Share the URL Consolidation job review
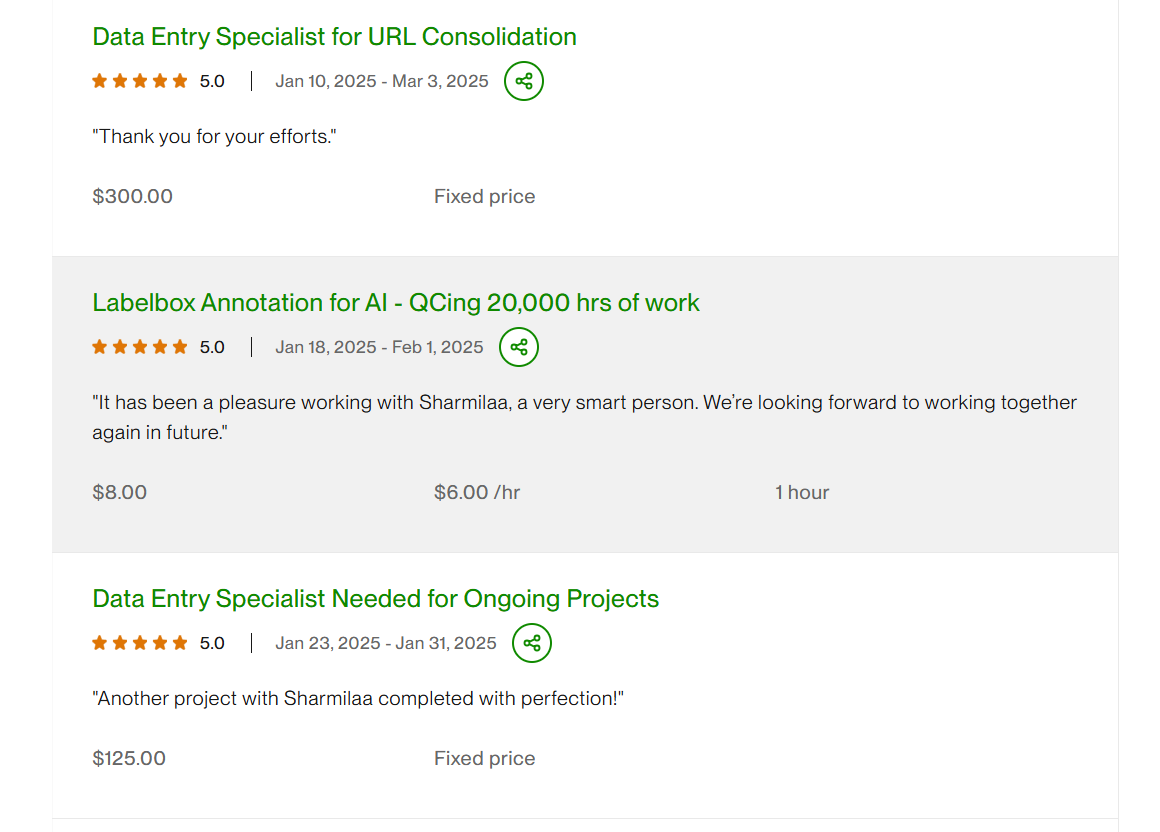 click(x=524, y=81)
